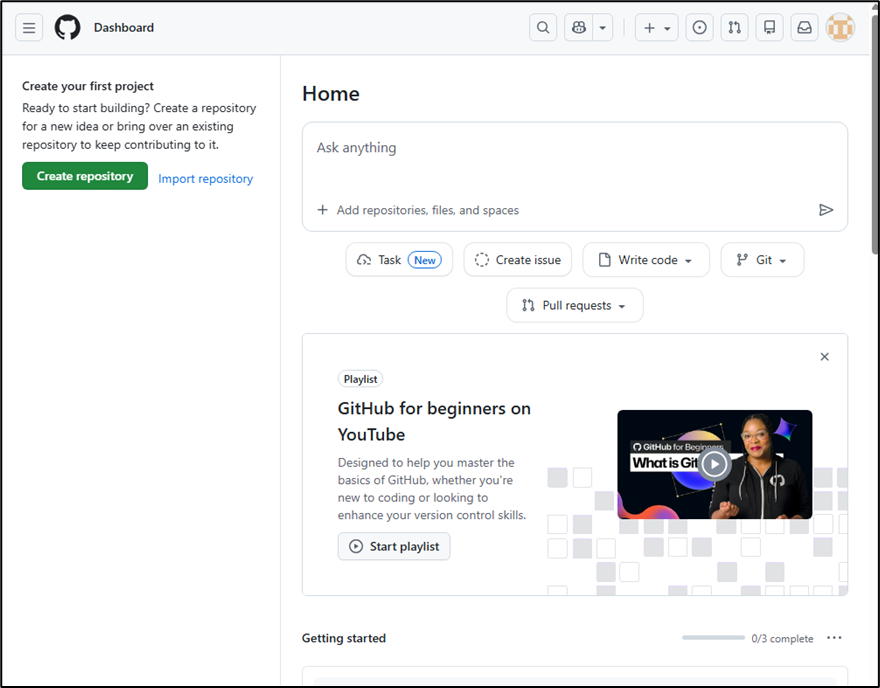Click the green Create repository button
This screenshot has height=688, width=880.
tap(85, 176)
